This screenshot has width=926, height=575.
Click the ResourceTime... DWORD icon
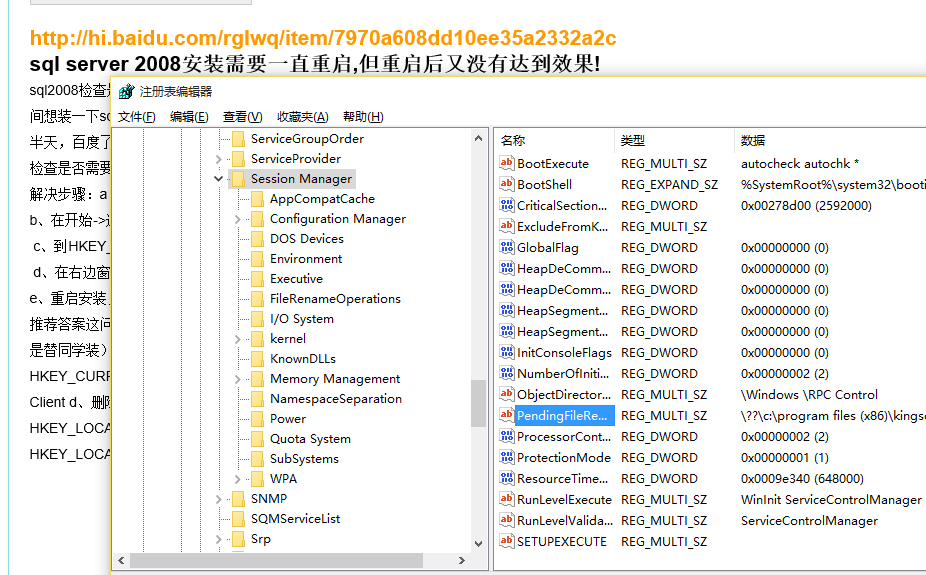click(507, 478)
